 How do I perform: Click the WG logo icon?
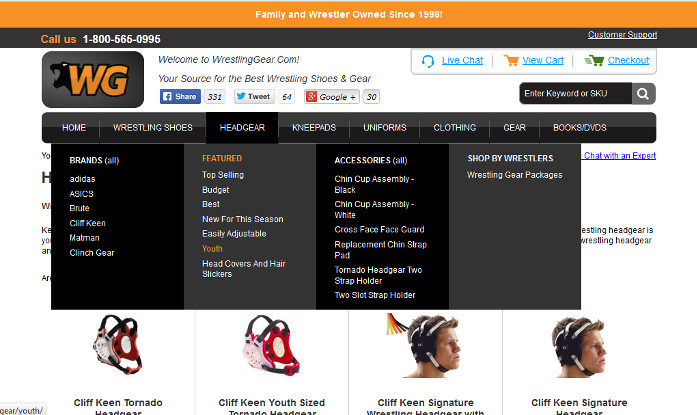[93, 79]
